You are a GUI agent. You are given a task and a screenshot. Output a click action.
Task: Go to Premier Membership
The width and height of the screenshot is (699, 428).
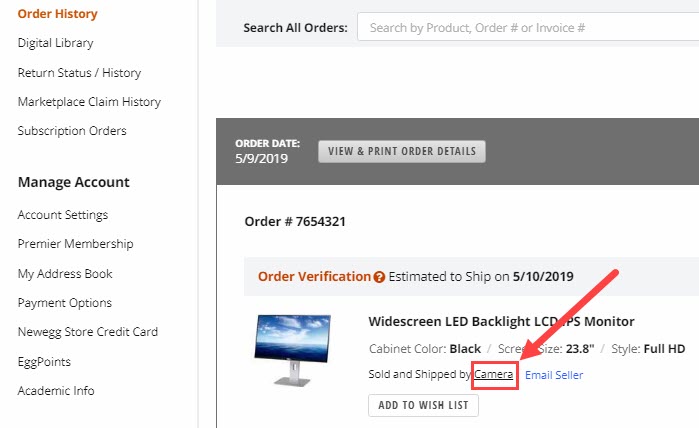click(x=75, y=244)
